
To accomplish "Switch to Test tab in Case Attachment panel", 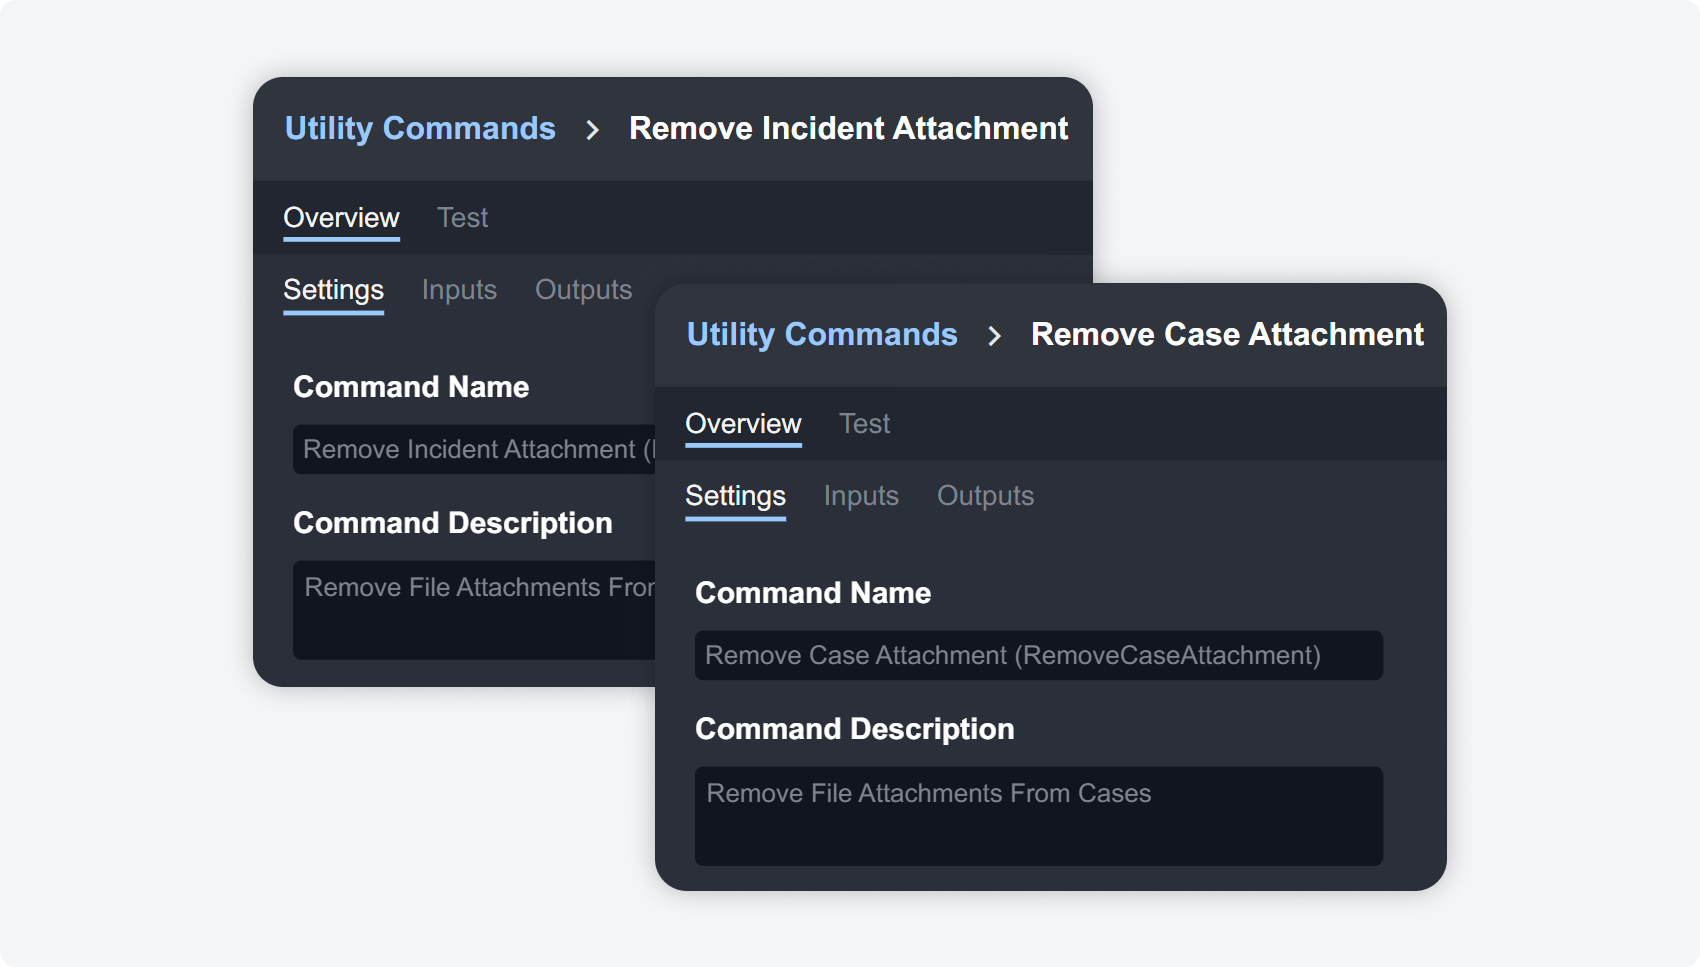I will pyautogui.click(x=864, y=424).
